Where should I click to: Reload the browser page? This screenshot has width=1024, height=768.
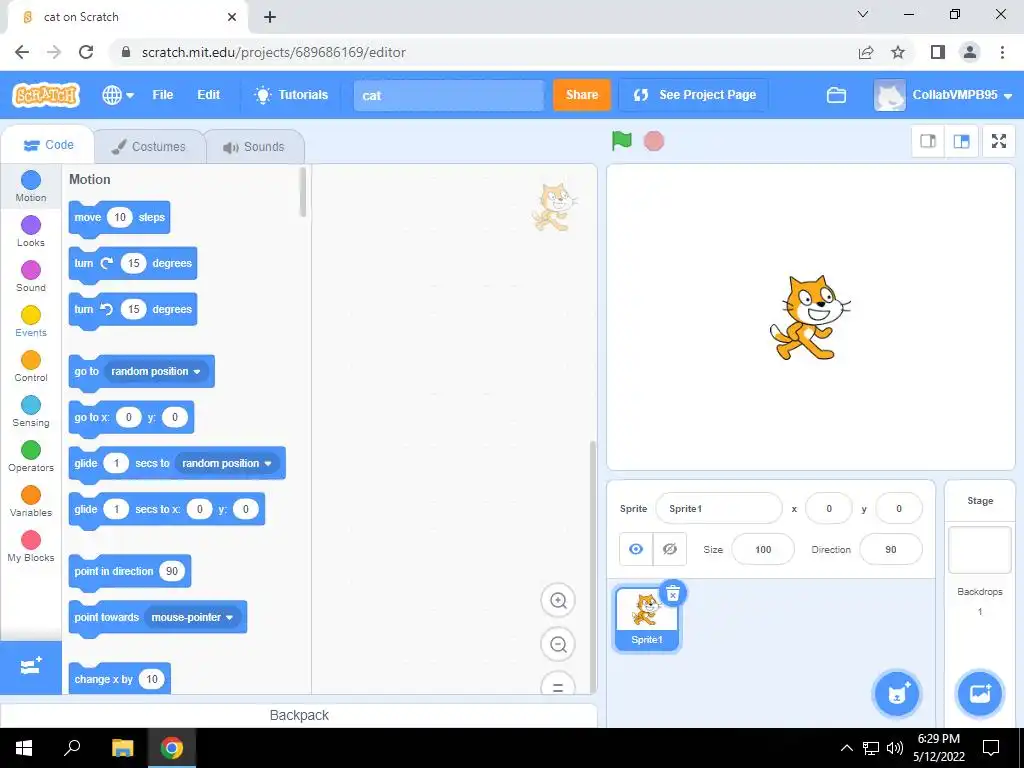86,52
